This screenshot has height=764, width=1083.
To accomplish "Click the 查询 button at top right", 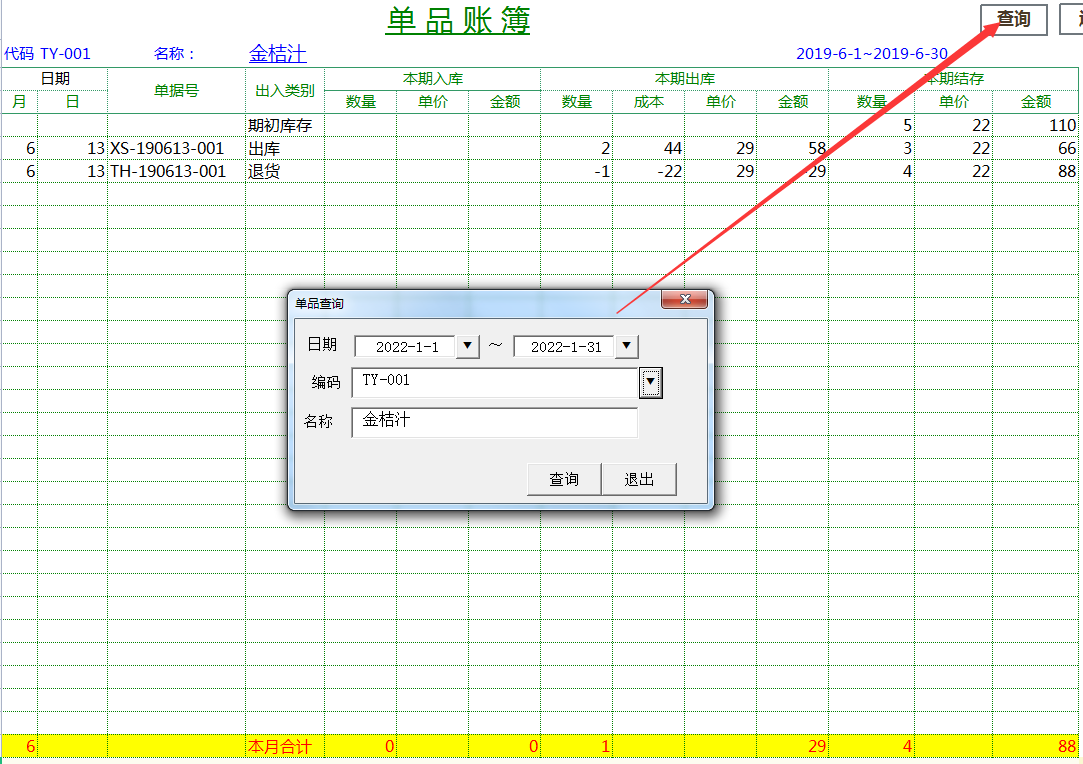I will point(1013,19).
